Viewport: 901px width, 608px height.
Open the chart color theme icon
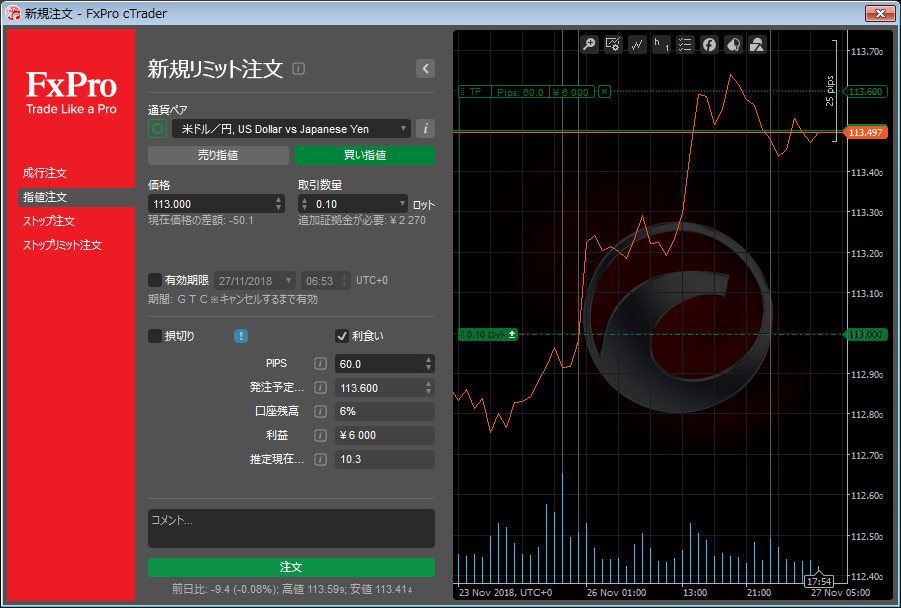click(x=733, y=44)
